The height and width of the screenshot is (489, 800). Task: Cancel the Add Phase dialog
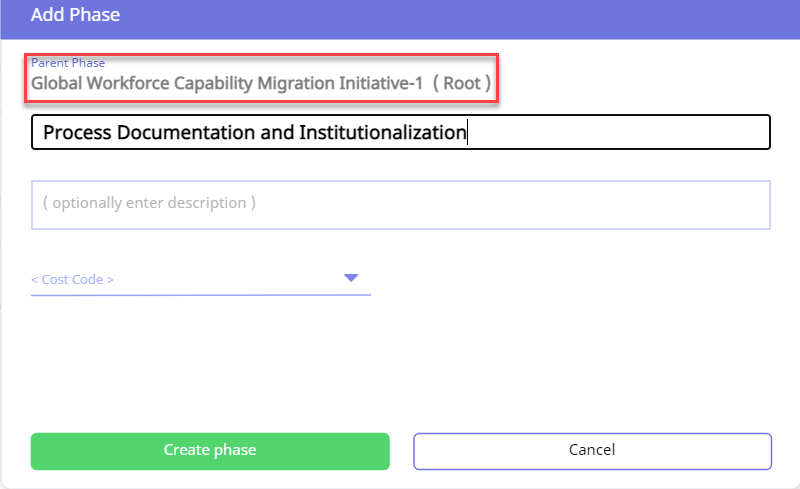tap(592, 451)
